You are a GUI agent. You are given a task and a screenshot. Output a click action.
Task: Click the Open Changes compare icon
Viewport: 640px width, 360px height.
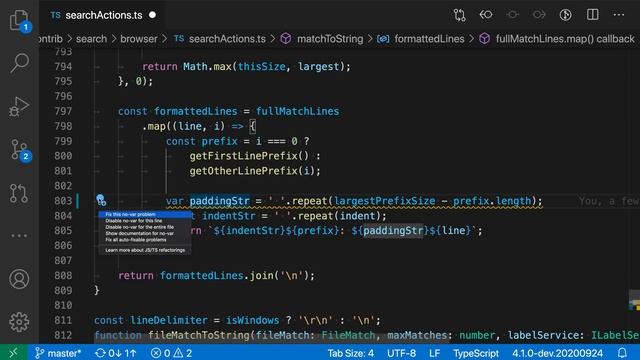(x=460, y=15)
